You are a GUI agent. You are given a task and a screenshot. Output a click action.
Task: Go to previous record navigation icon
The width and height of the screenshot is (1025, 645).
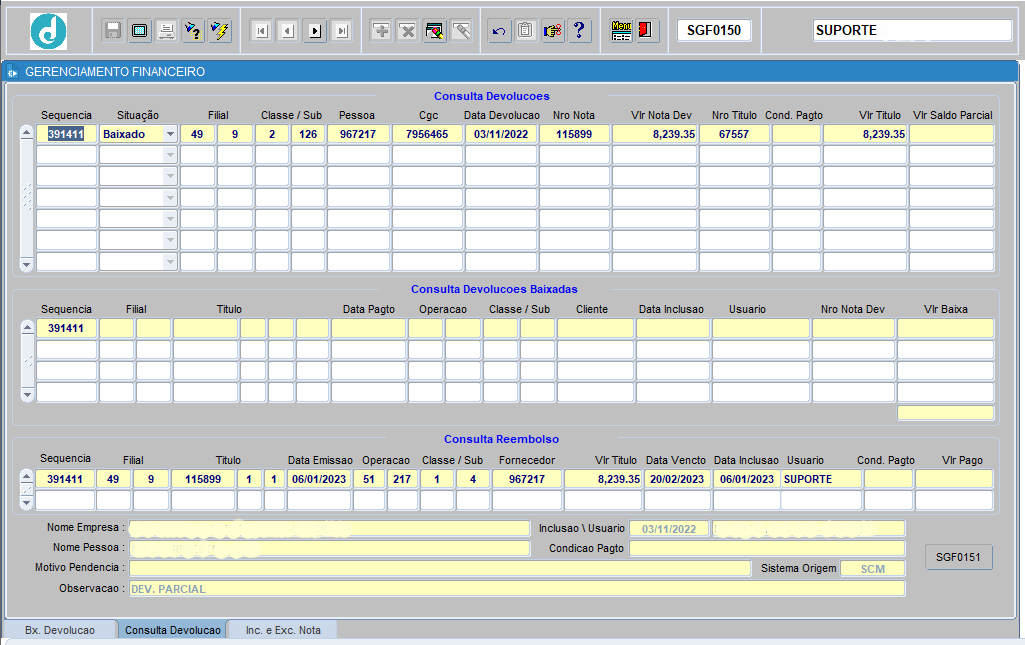[x=288, y=31]
